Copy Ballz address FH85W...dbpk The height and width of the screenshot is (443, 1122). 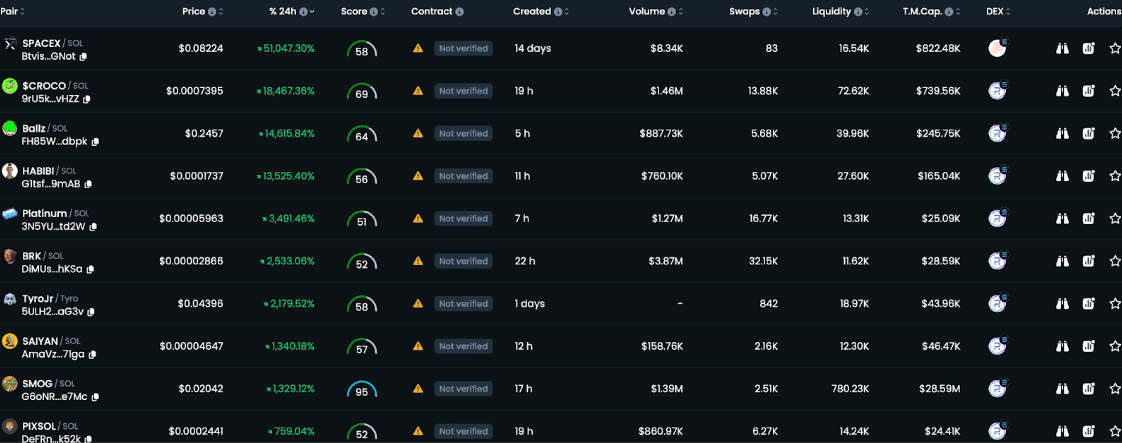[x=95, y=142]
